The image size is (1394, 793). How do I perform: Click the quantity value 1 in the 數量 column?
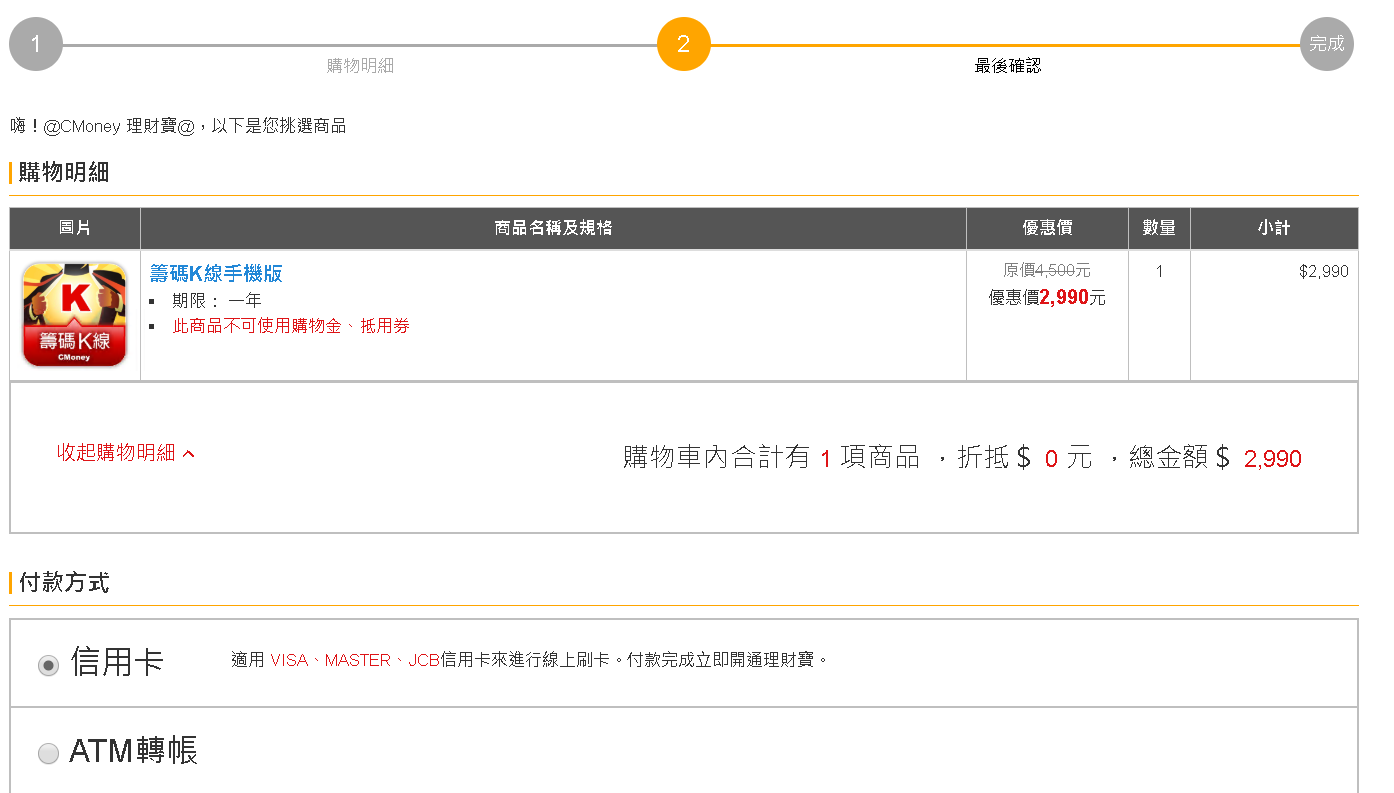(1159, 271)
